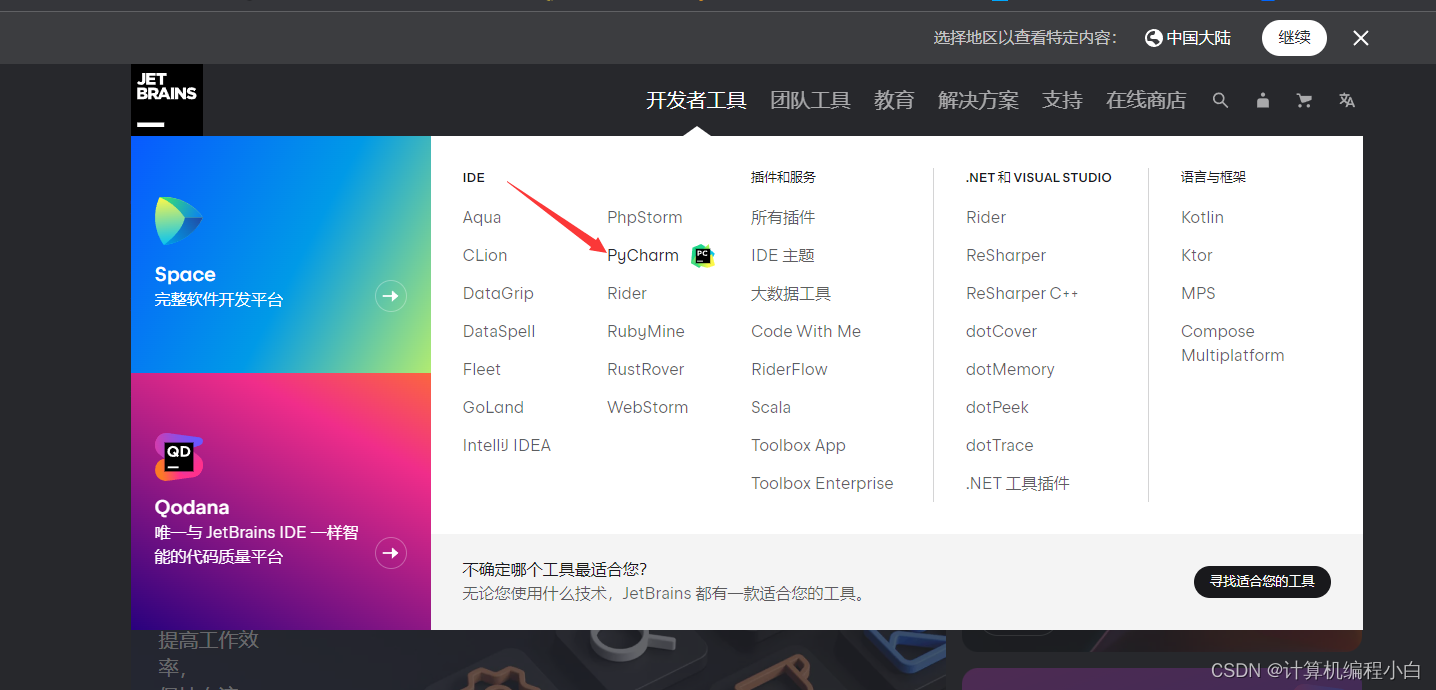Image resolution: width=1436 pixels, height=690 pixels.
Task: Open Toolbox App link
Action: click(798, 445)
